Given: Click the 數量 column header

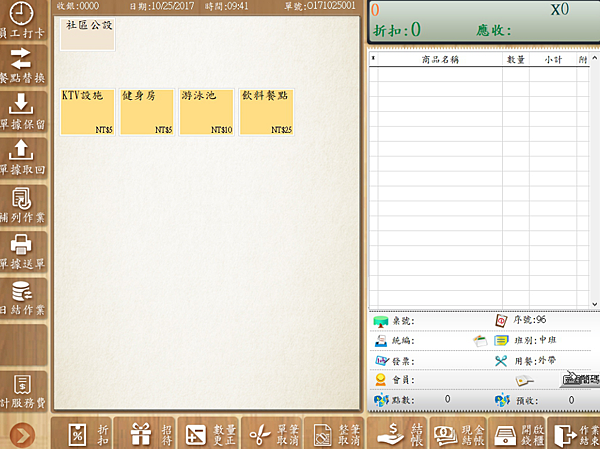Looking at the screenshot, I should point(516,60).
